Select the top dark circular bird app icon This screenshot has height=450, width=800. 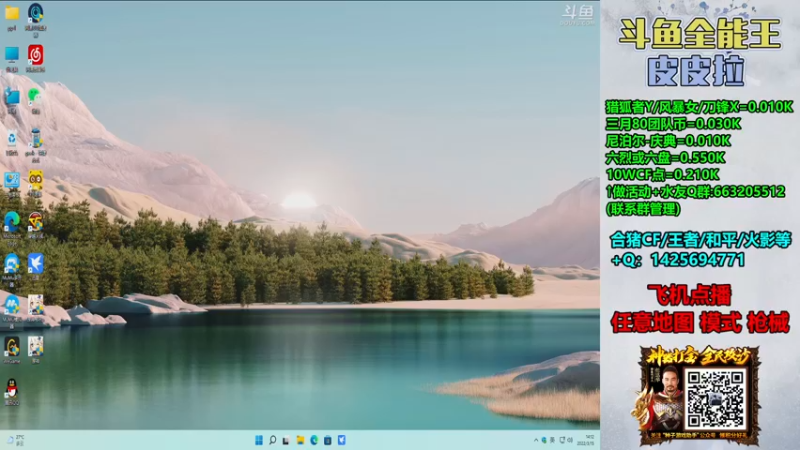pyautogui.click(x=35, y=13)
